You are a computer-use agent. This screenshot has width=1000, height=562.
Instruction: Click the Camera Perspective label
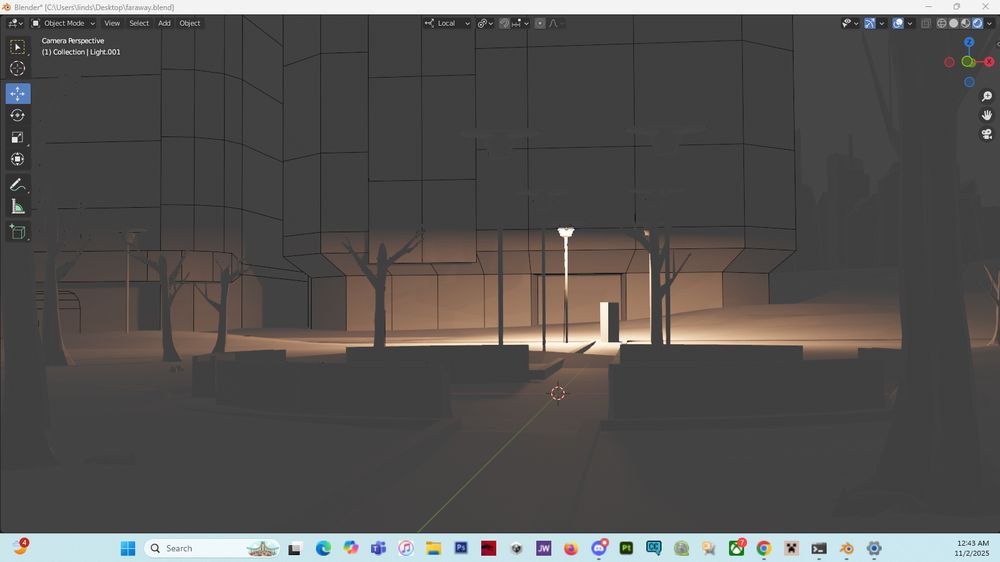(73, 41)
